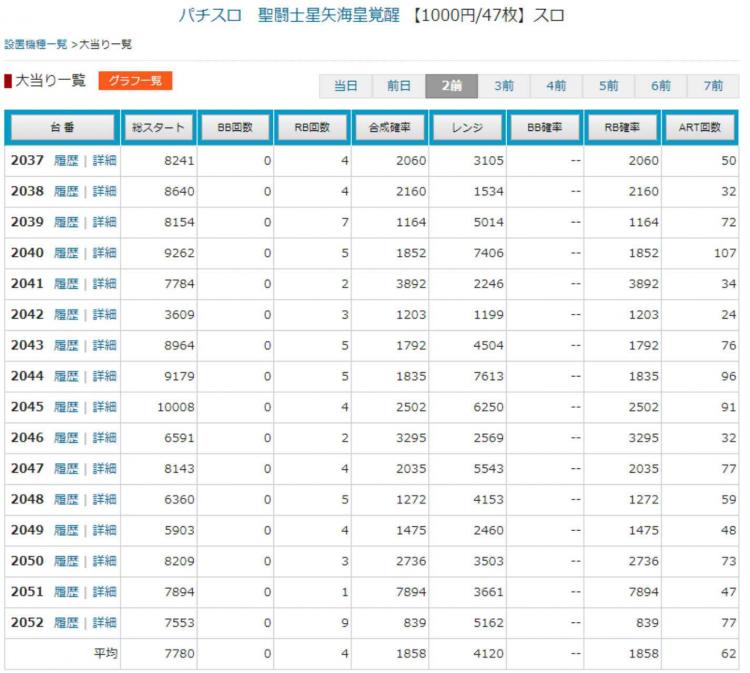
Task: Open 履歴 for machine 2038
Action: coord(66,191)
